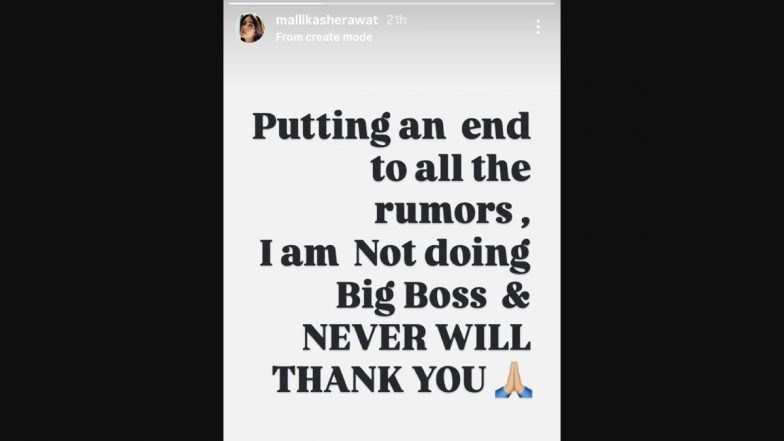The height and width of the screenshot is (441, 784).
Task: Click the to all the text line
Action: pos(450,169)
